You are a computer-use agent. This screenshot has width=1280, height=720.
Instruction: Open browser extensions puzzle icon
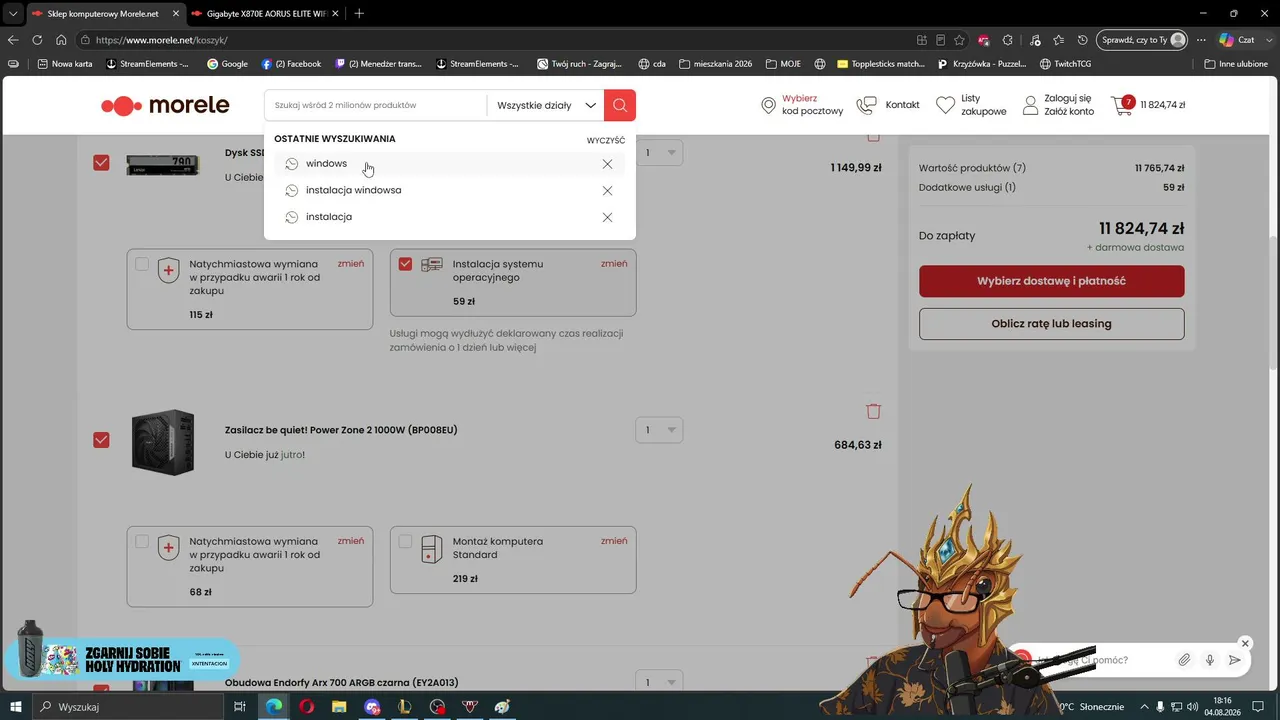1008,40
